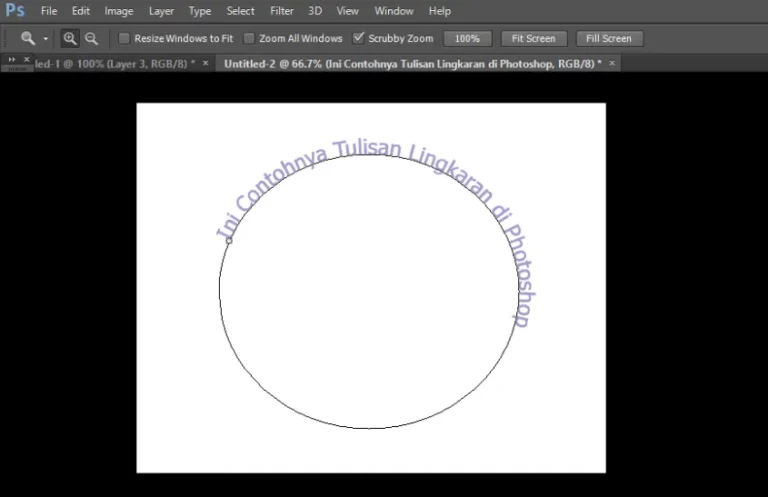
Task: Open the View menu
Action: click(347, 11)
